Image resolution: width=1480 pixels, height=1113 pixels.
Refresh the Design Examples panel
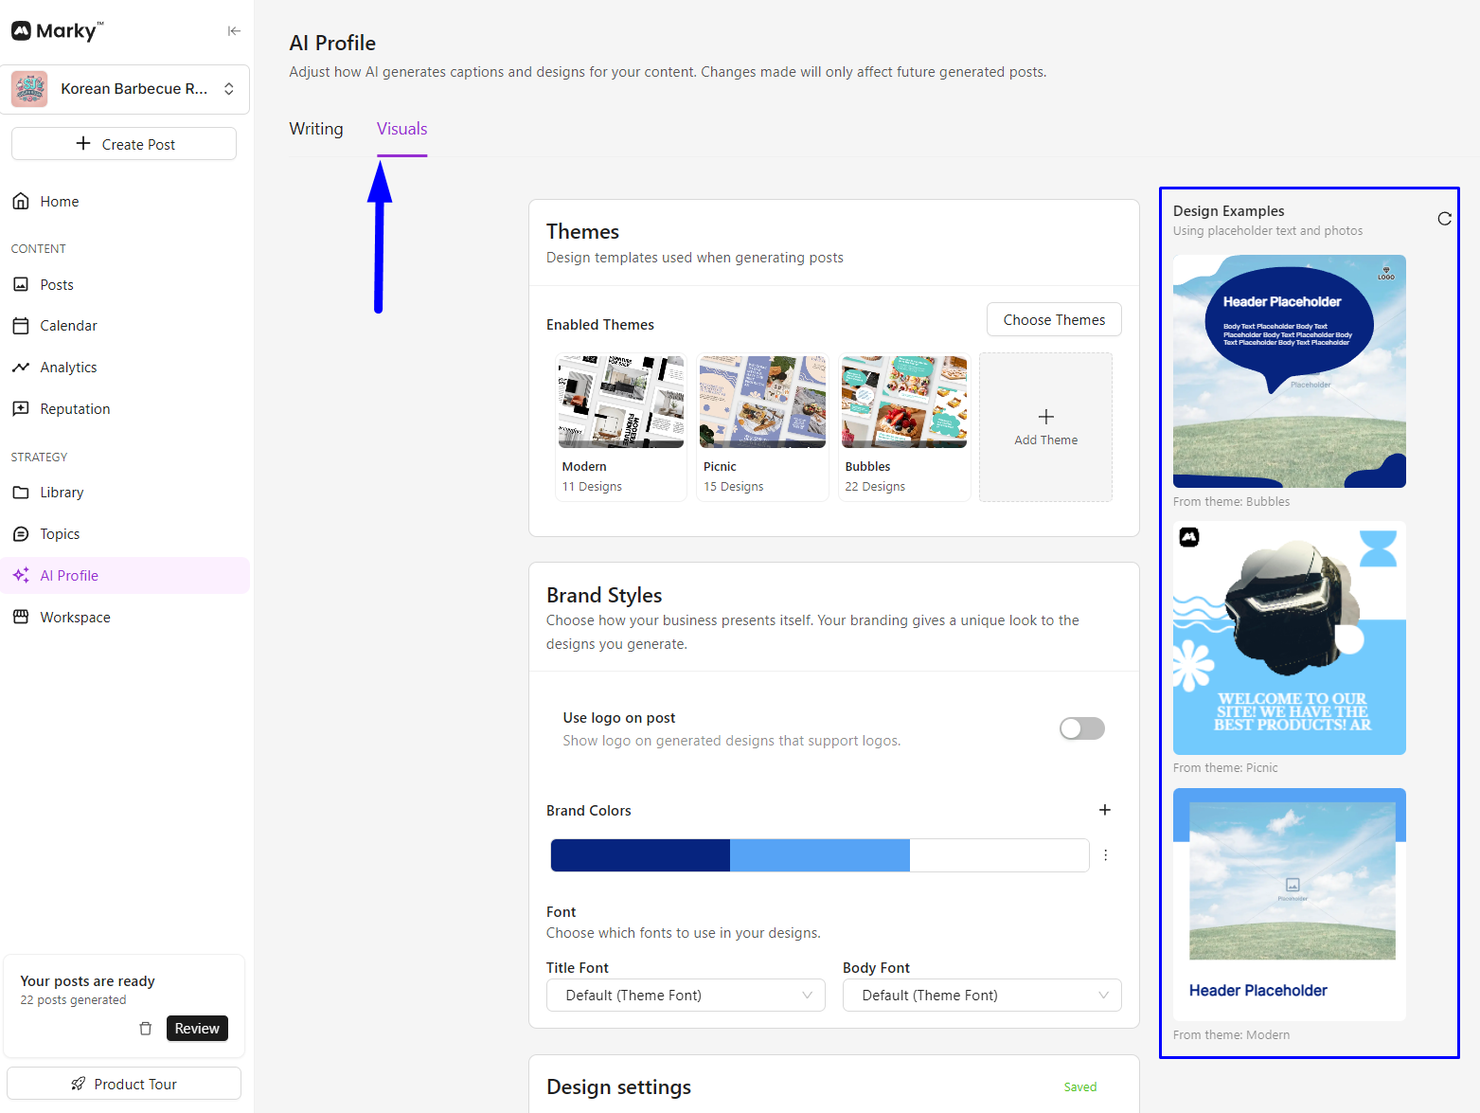point(1444,219)
